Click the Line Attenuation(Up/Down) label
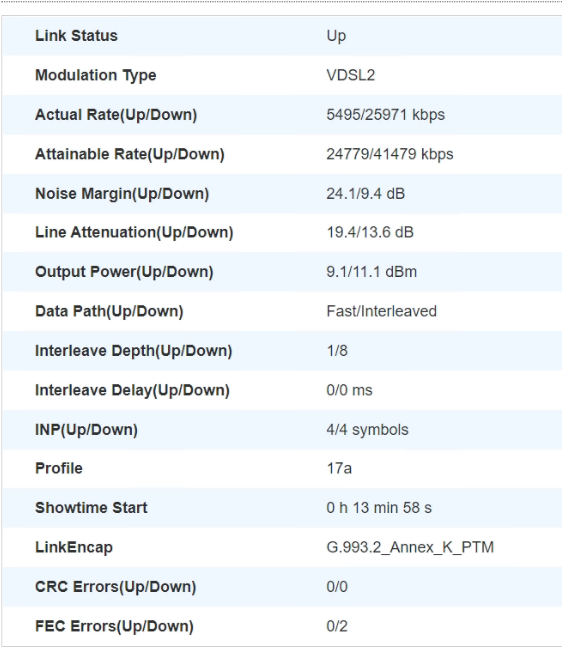562x662 pixels. tap(134, 233)
